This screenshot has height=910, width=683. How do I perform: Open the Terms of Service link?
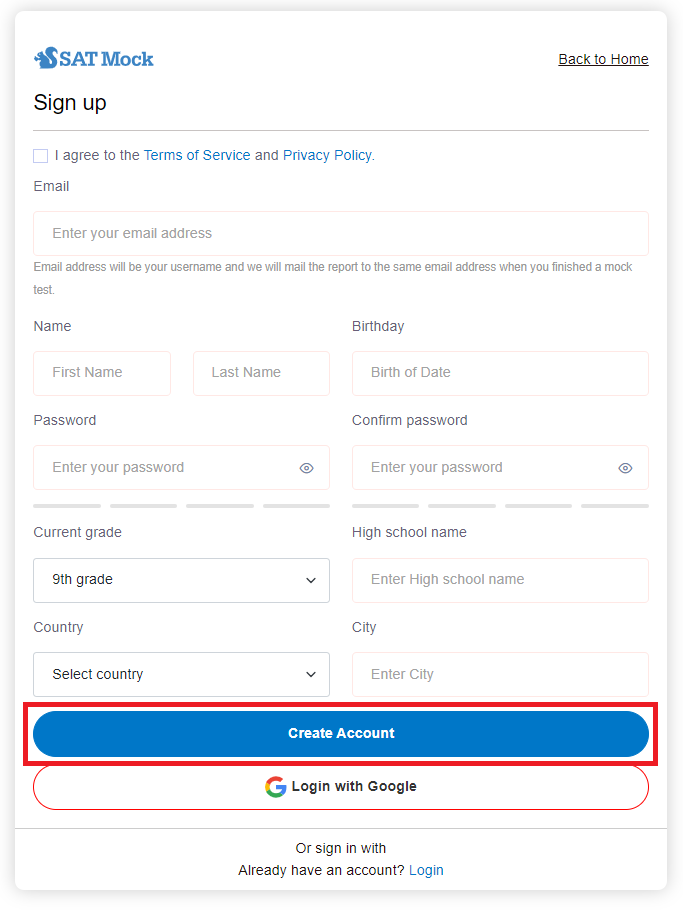pyautogui.click(x=197, y=156)
